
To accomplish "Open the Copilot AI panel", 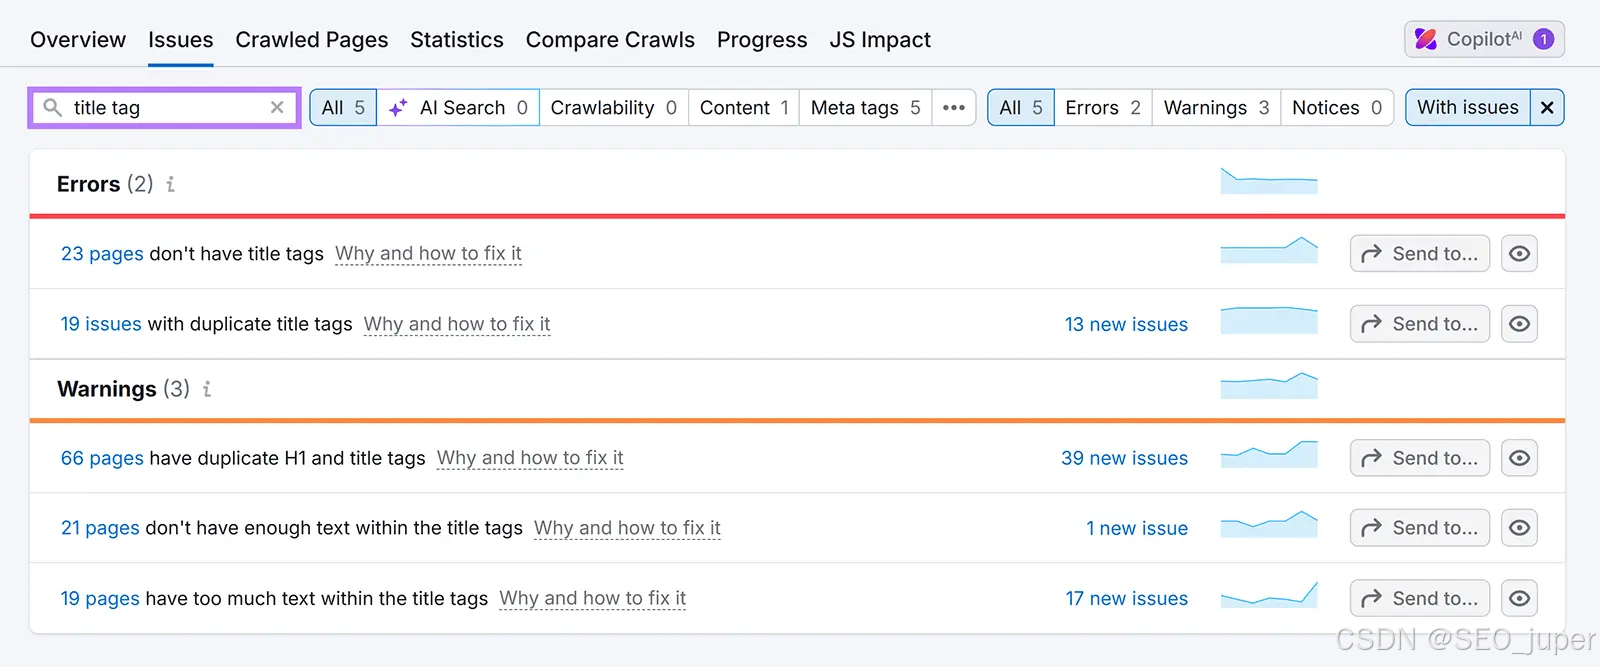I will pos(1484,39).
